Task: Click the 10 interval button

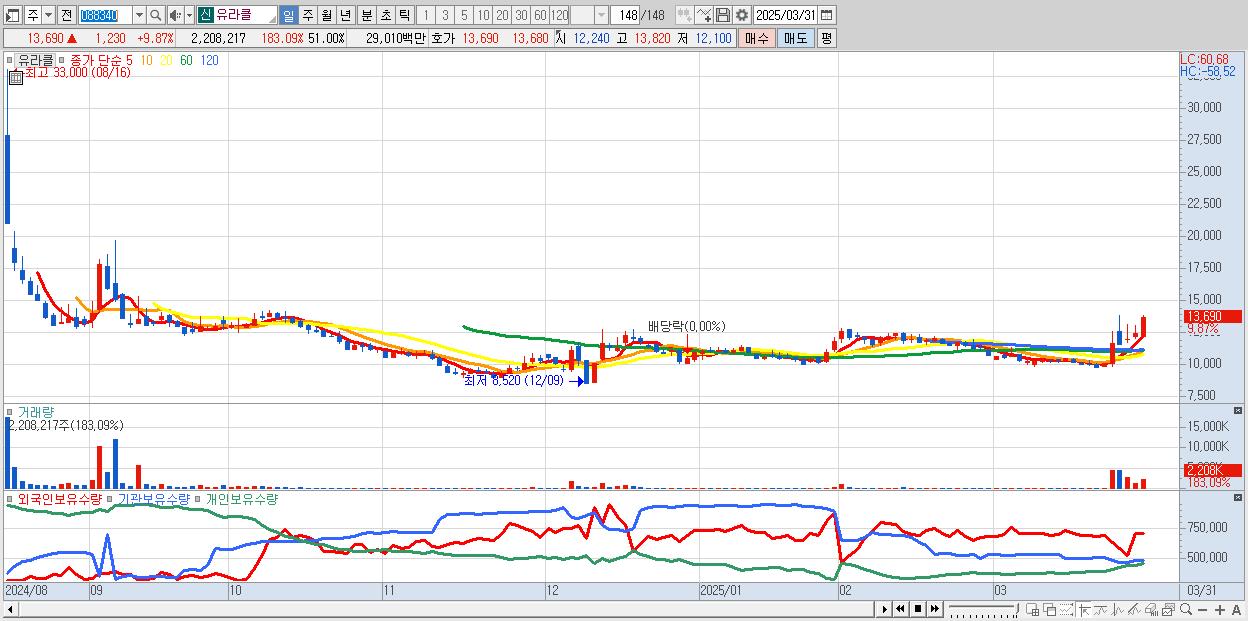Action: coord(483,15)
